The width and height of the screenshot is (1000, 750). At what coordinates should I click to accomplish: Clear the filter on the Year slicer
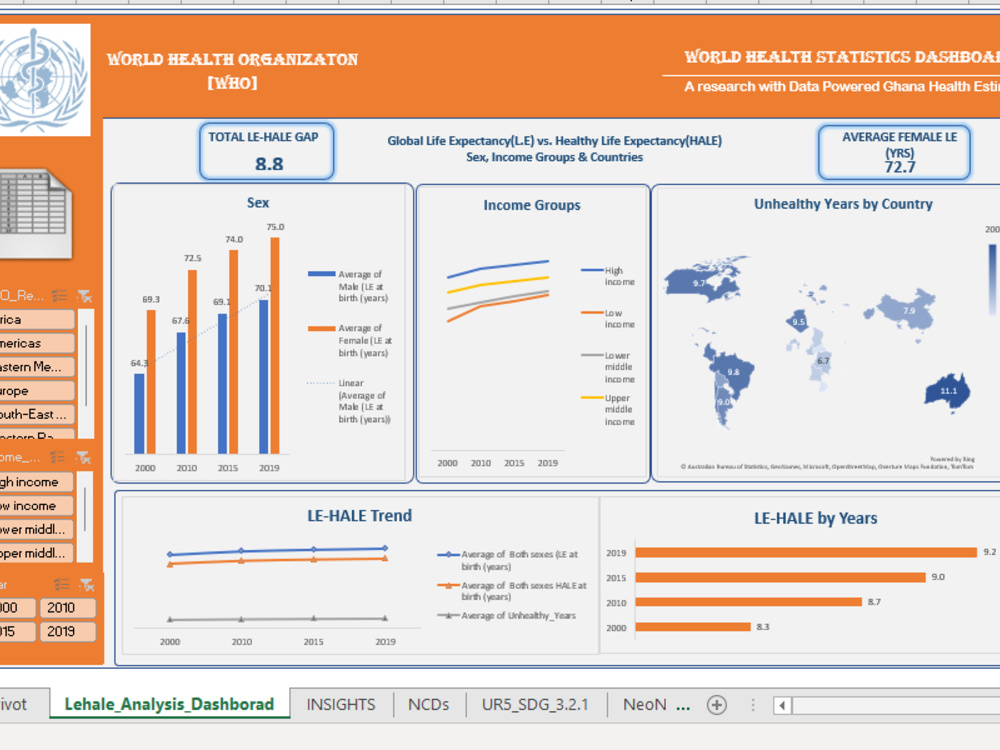pyautogui.click(x=87, y=584)
